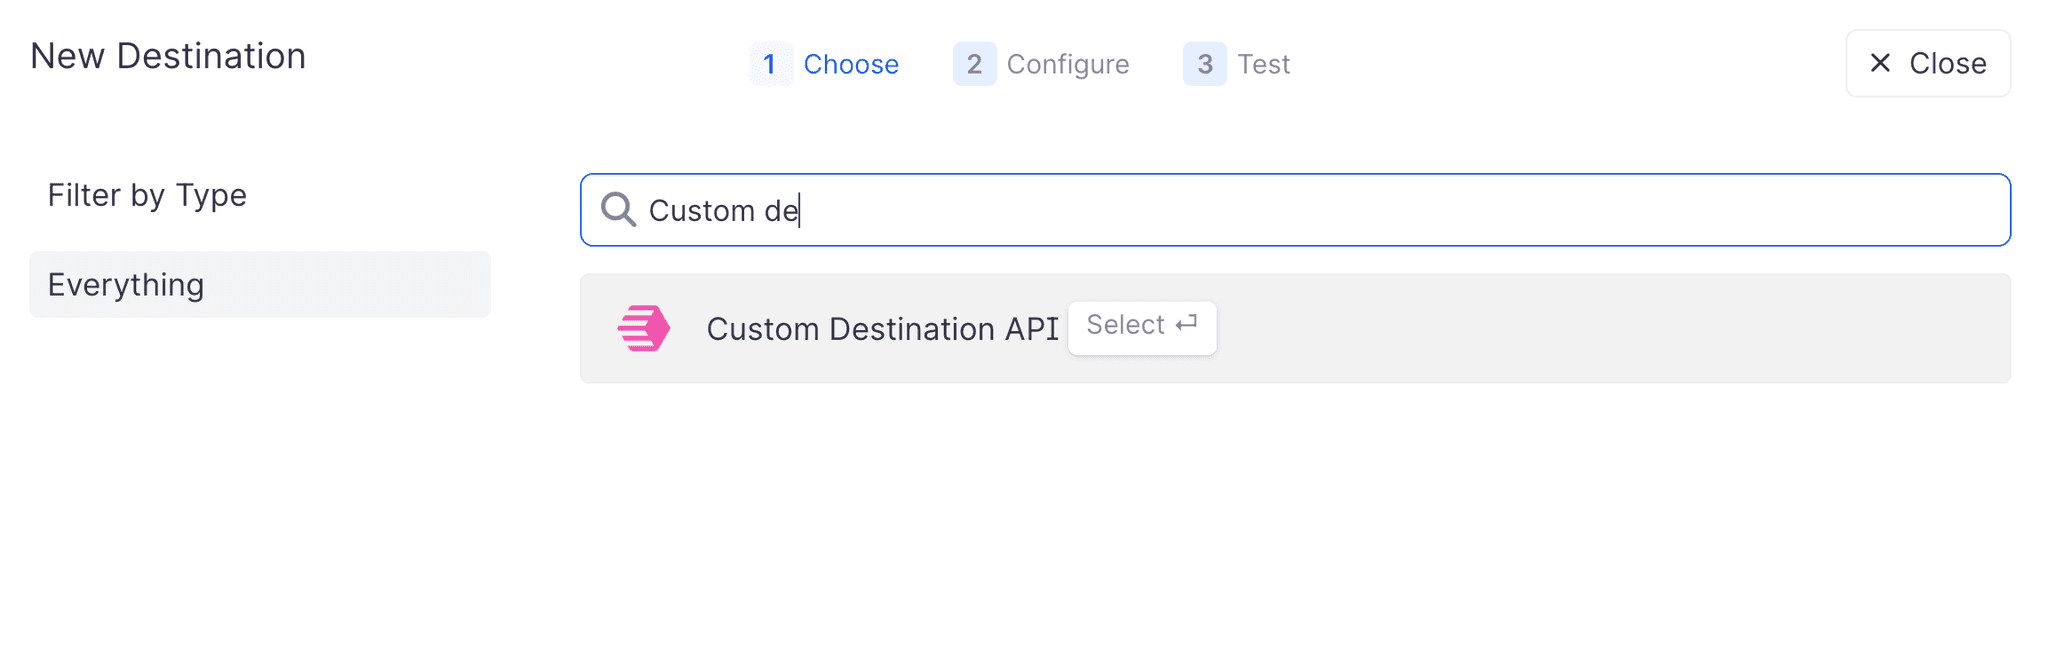Close the New Destination dialog
Viewport: 2048px width, 671px height.
click(1928, 63)
